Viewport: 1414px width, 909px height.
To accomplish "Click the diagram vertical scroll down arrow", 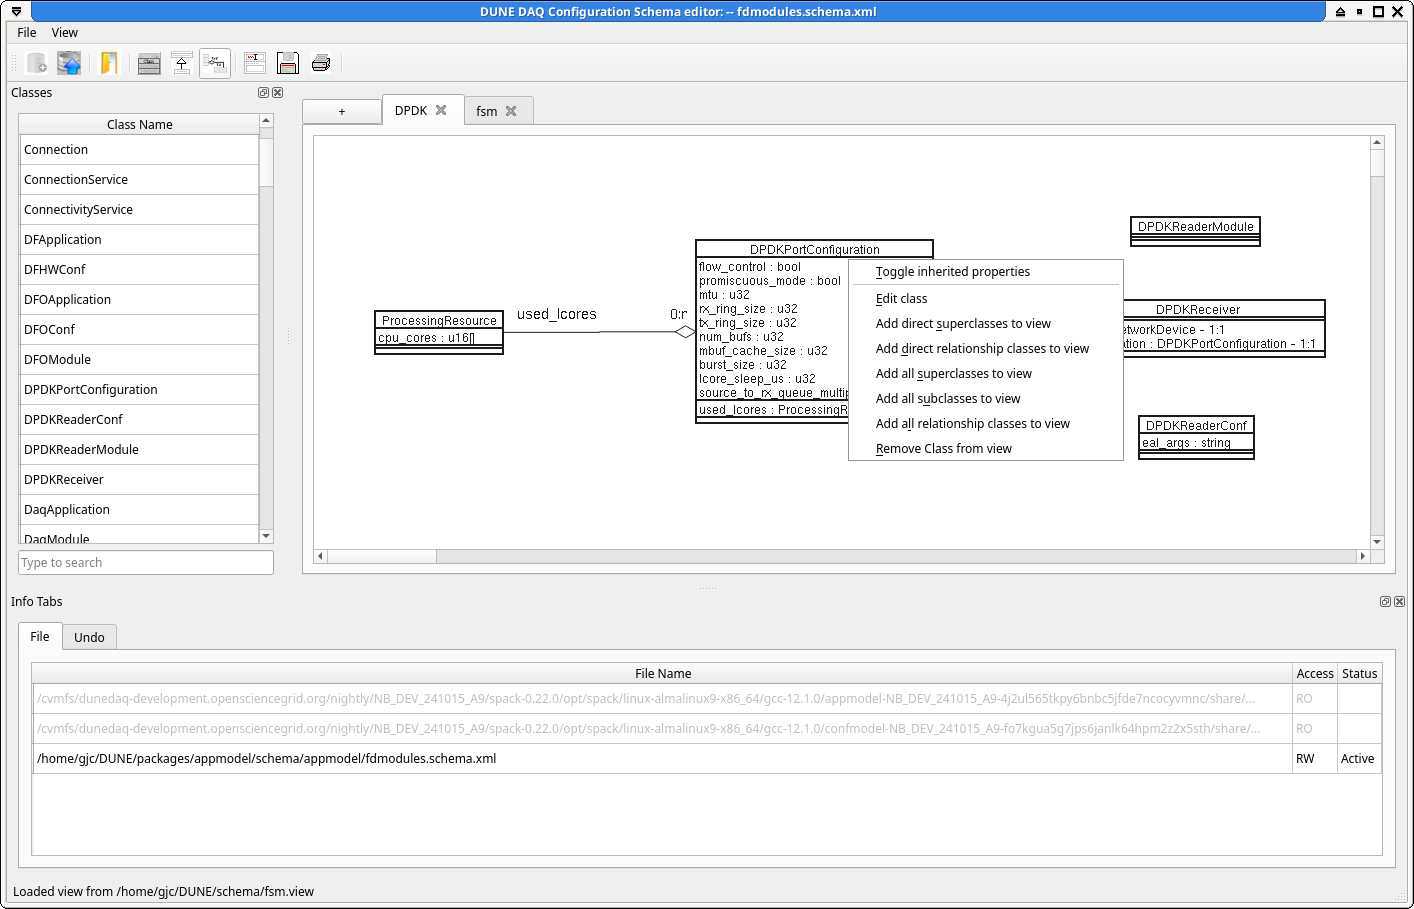I will 1377,542.
